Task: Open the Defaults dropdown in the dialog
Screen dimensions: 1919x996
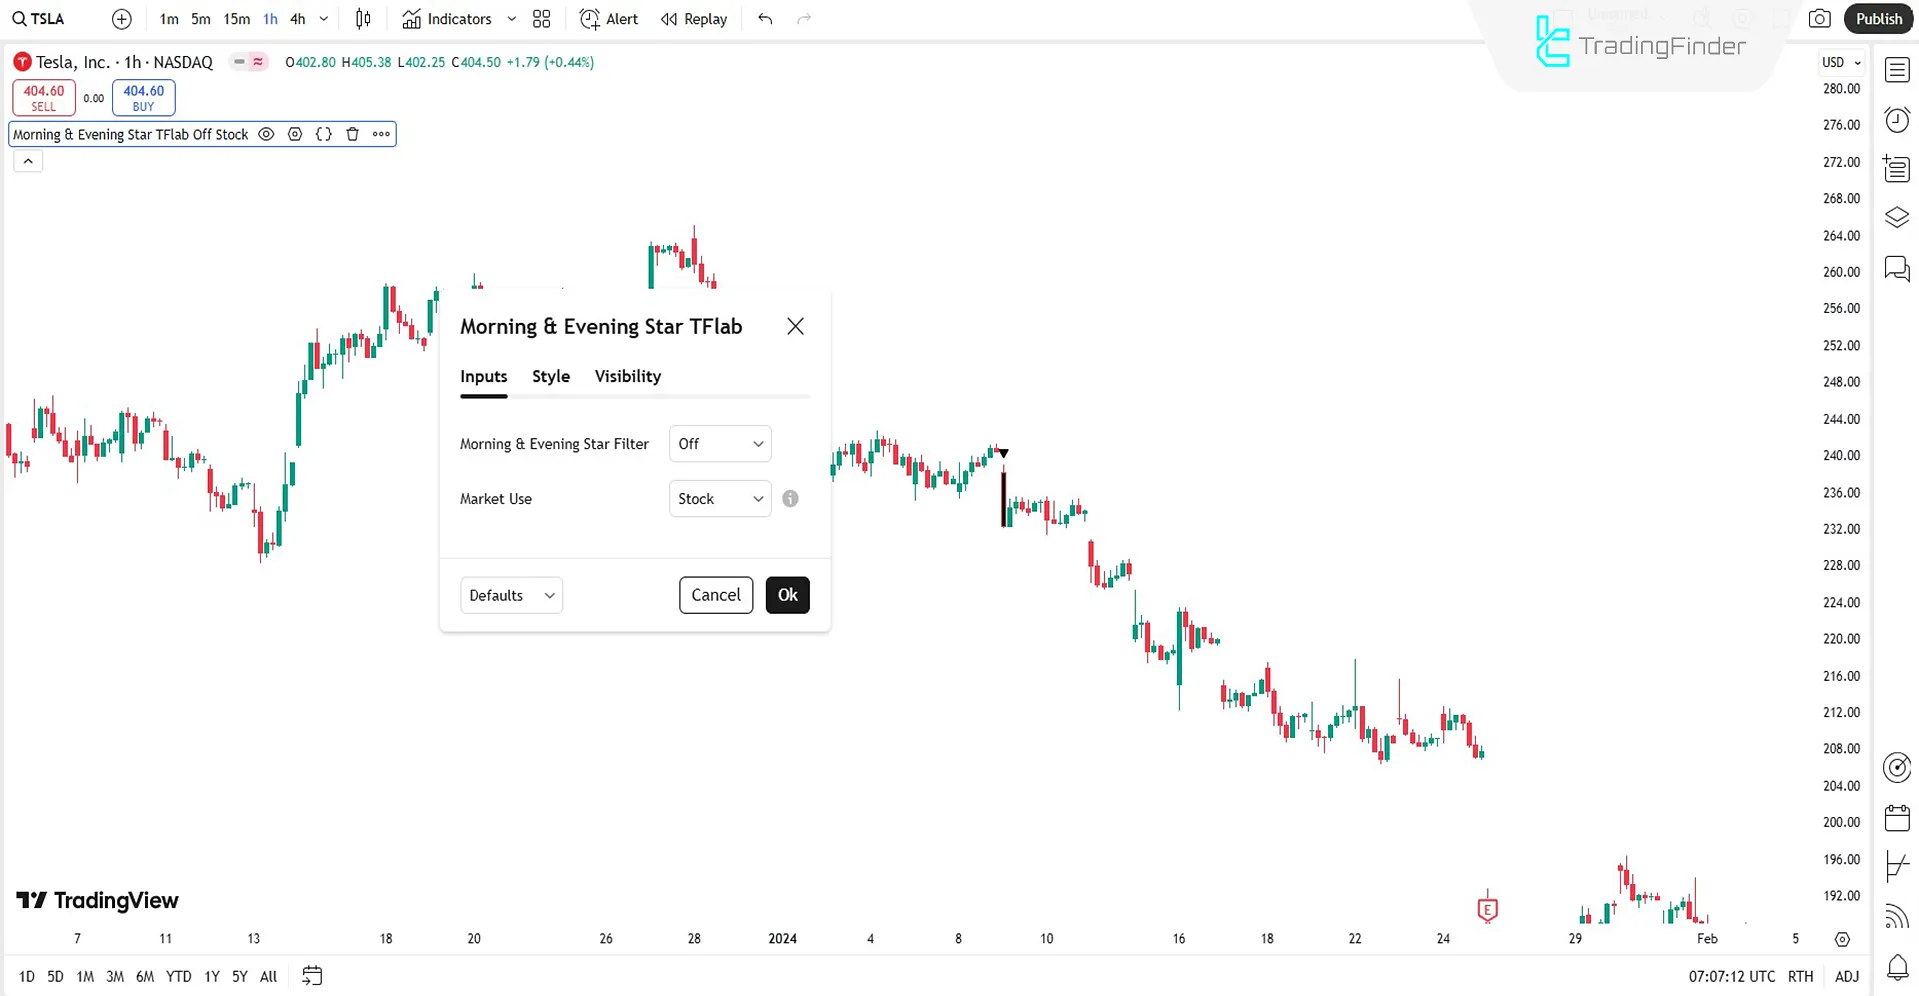Action: [510, 594]
